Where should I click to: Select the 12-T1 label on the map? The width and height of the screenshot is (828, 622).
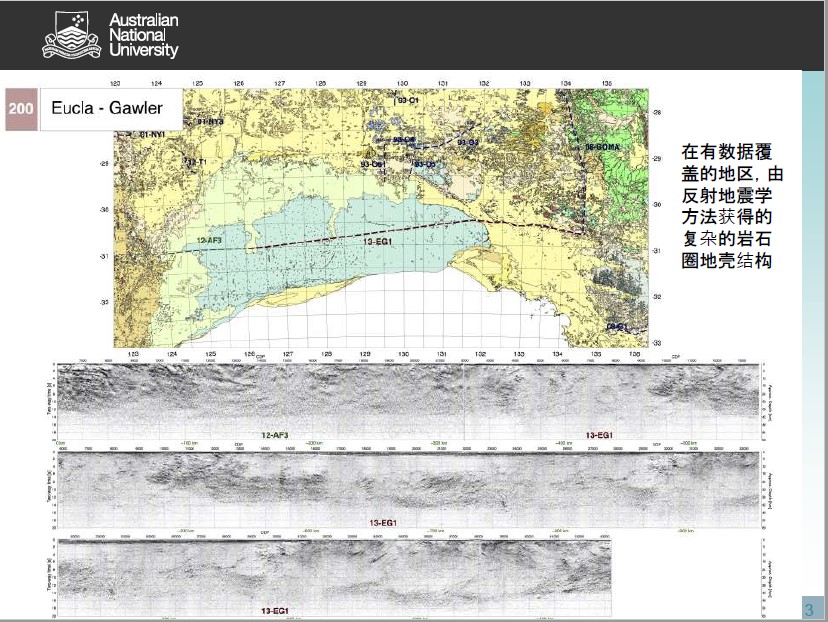pos(195,161)
